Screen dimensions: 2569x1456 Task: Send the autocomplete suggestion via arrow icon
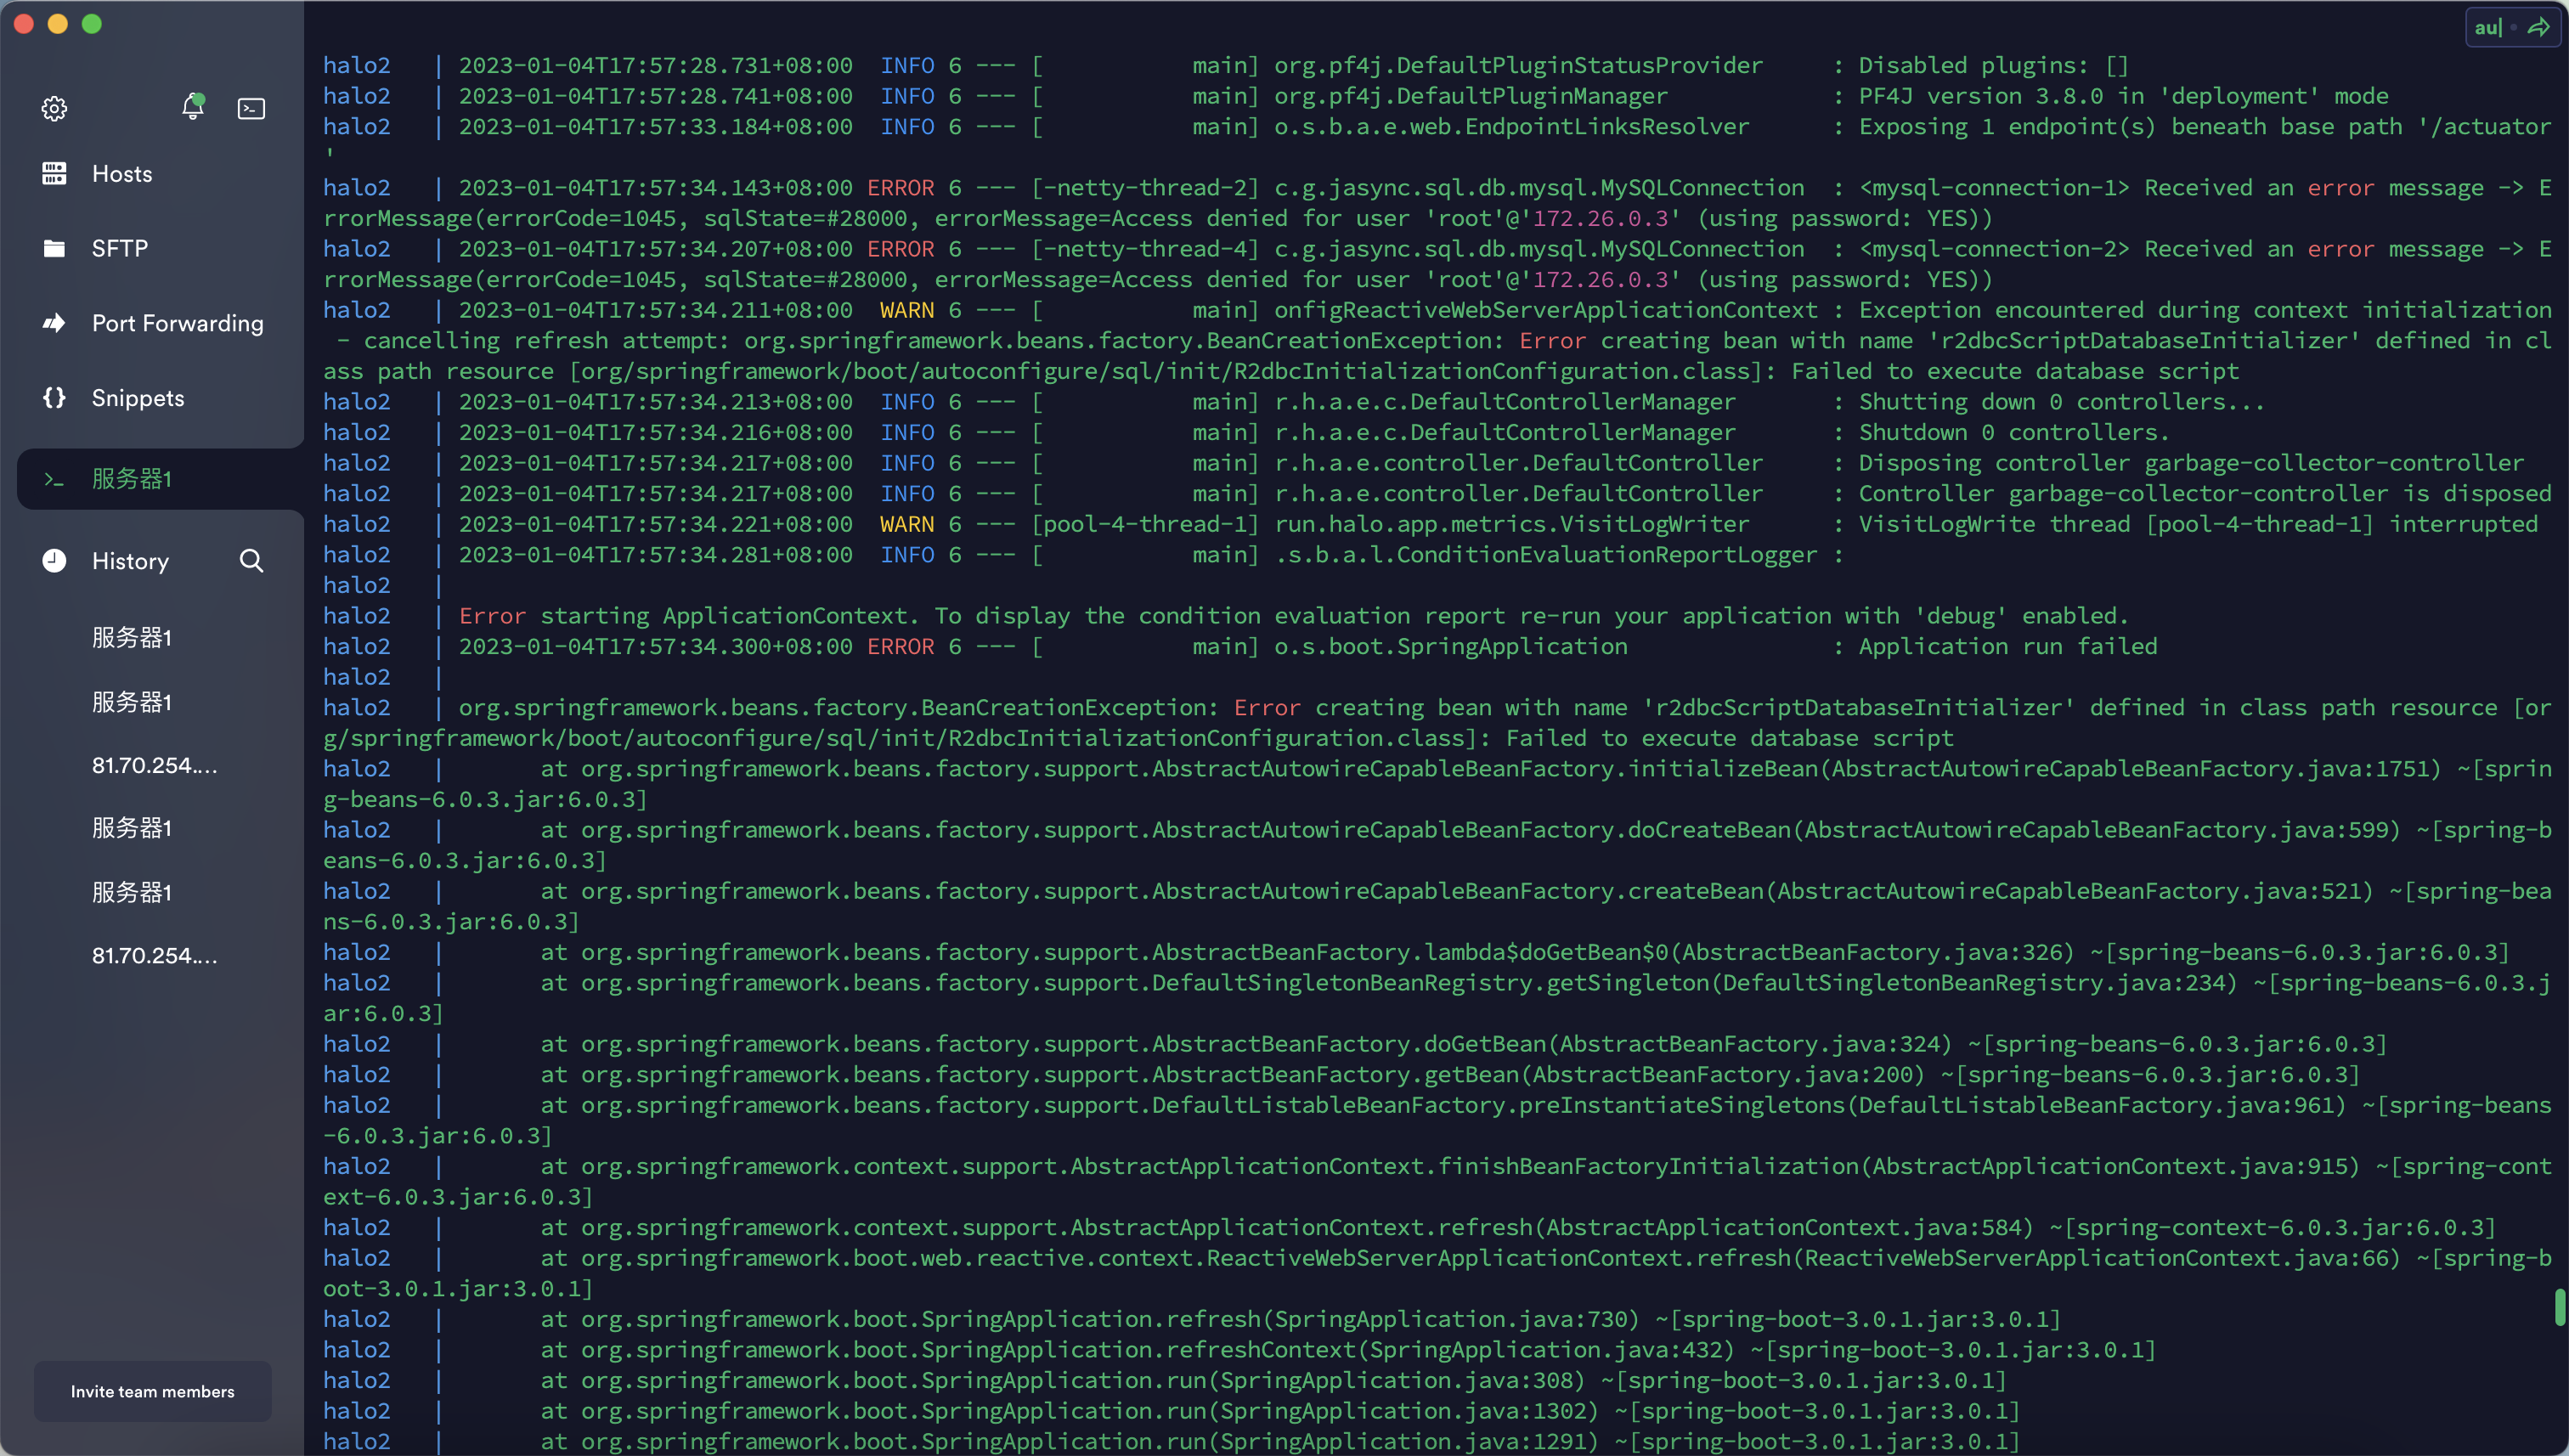pyautogui.click(x=2541, y=27)
